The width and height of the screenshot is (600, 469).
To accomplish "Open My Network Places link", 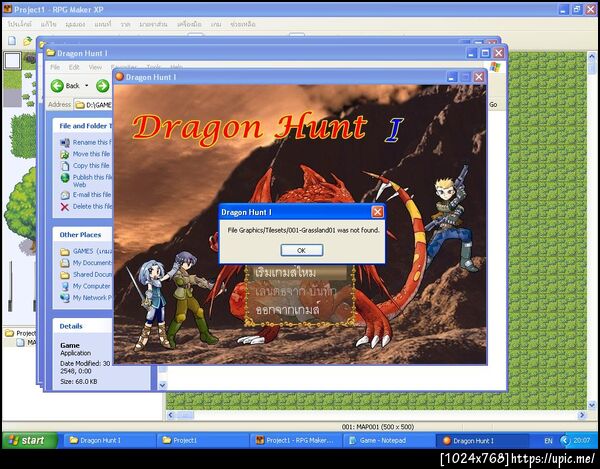I will (x=92, y=297).
